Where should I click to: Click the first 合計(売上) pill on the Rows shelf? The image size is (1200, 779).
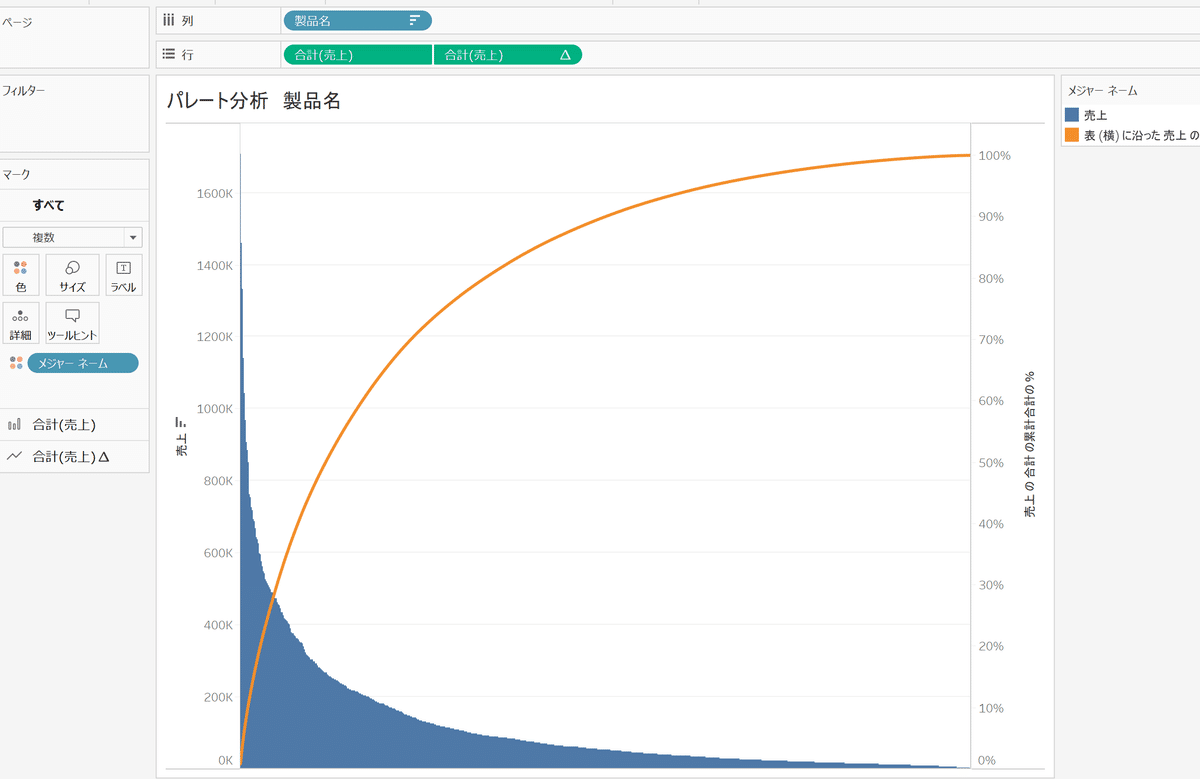(x=357, y=54)
